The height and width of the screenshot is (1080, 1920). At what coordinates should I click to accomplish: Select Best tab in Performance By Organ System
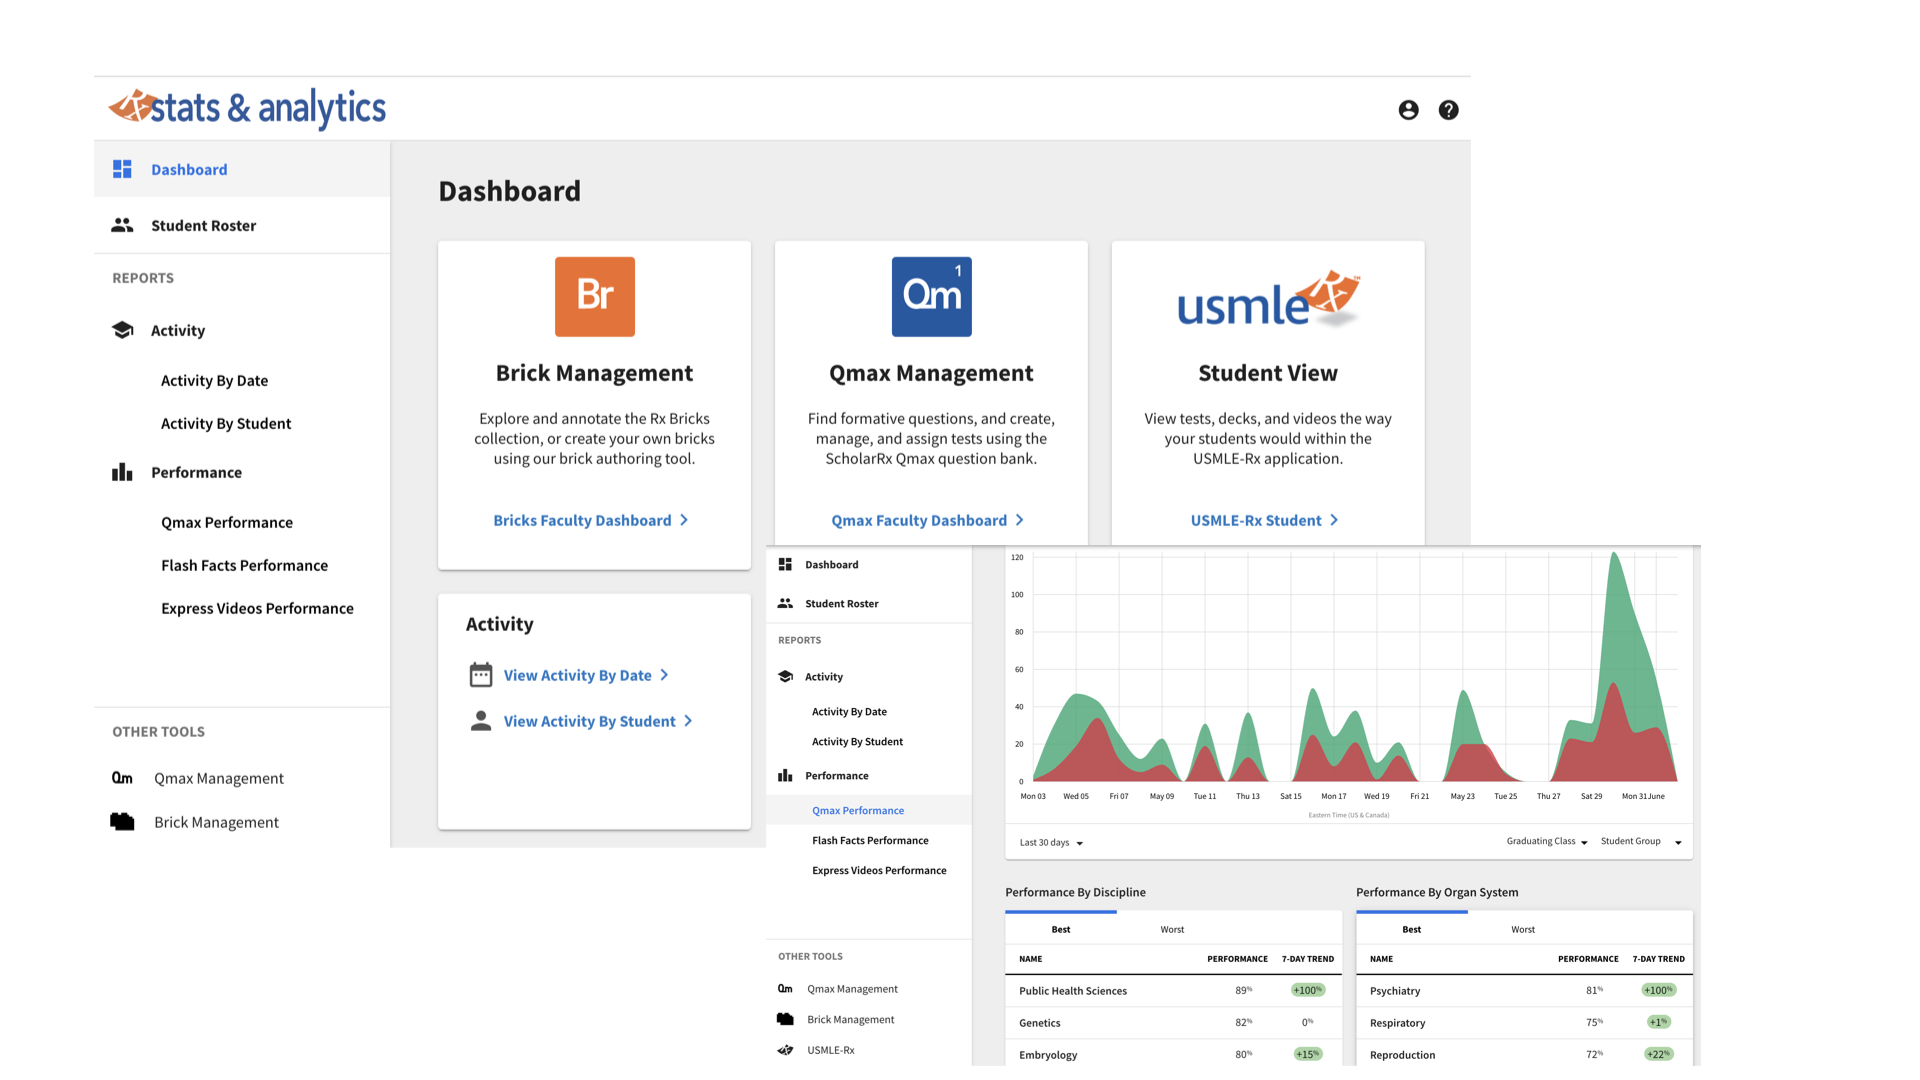[x=1412, y=929]
